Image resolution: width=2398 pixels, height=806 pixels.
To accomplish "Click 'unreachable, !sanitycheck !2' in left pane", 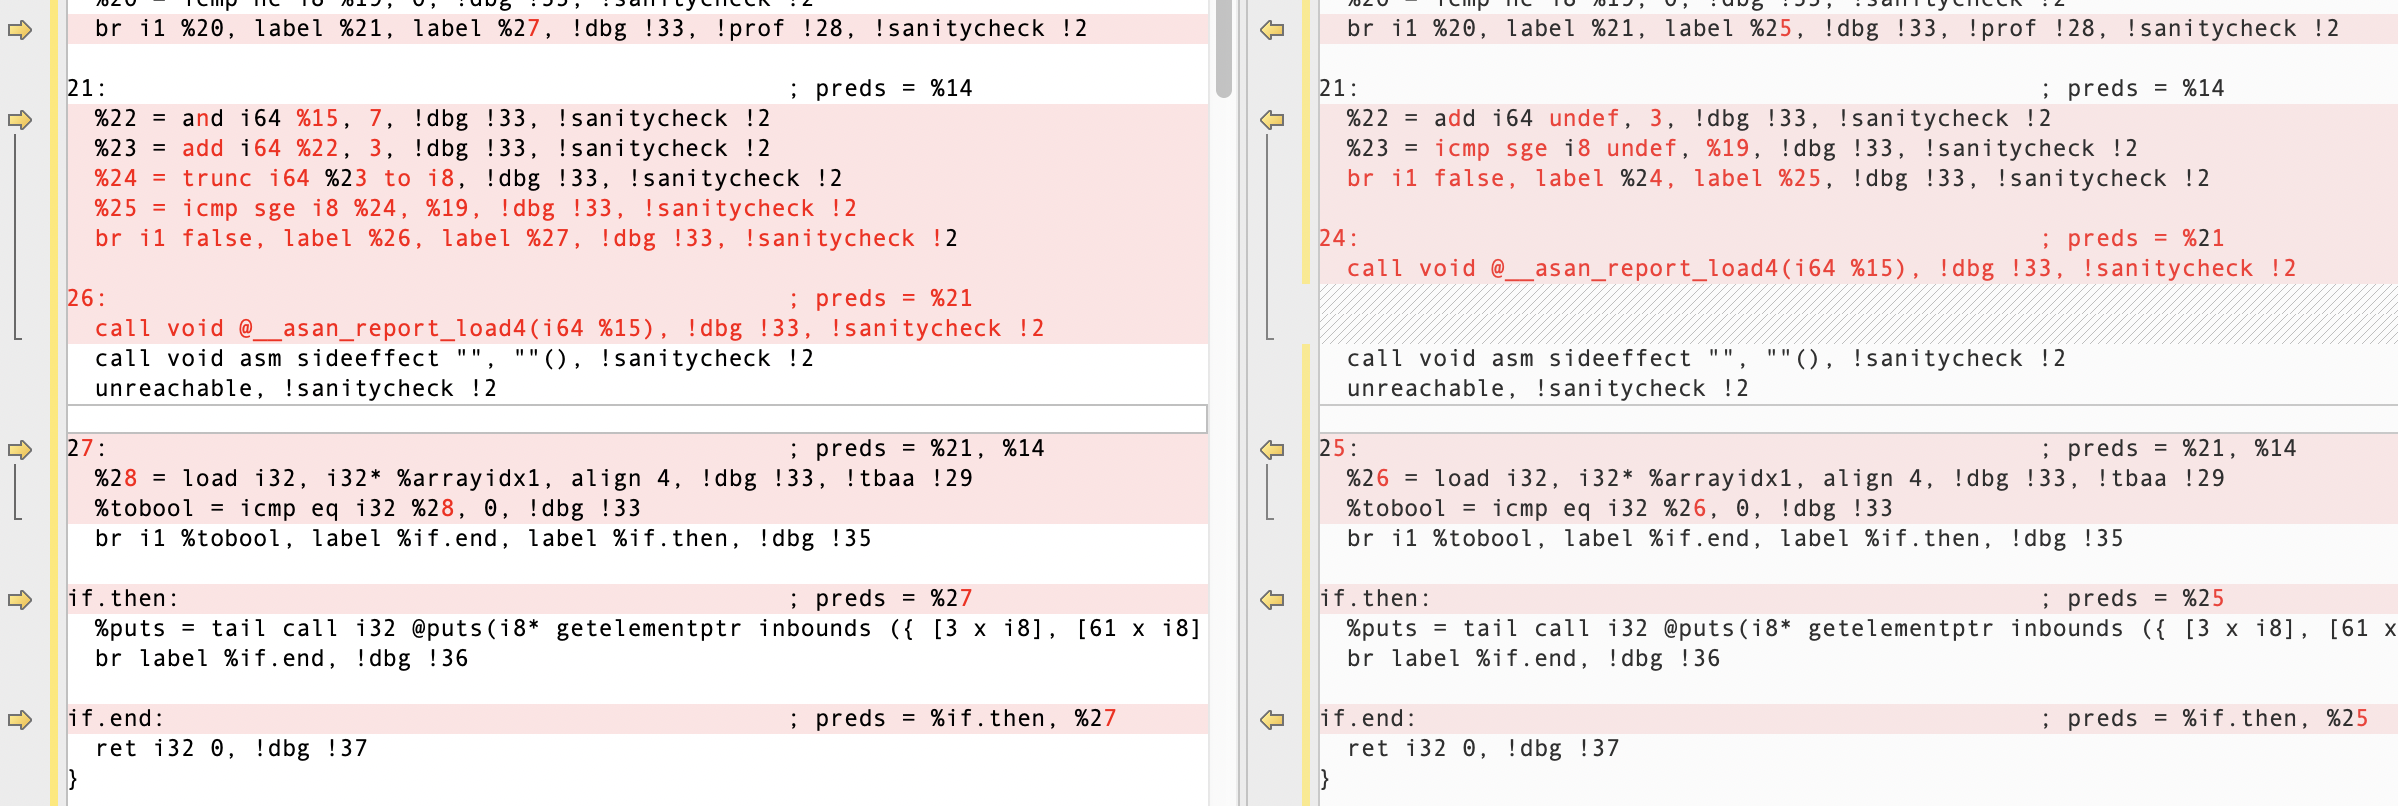I will click(x=296, y=389).
